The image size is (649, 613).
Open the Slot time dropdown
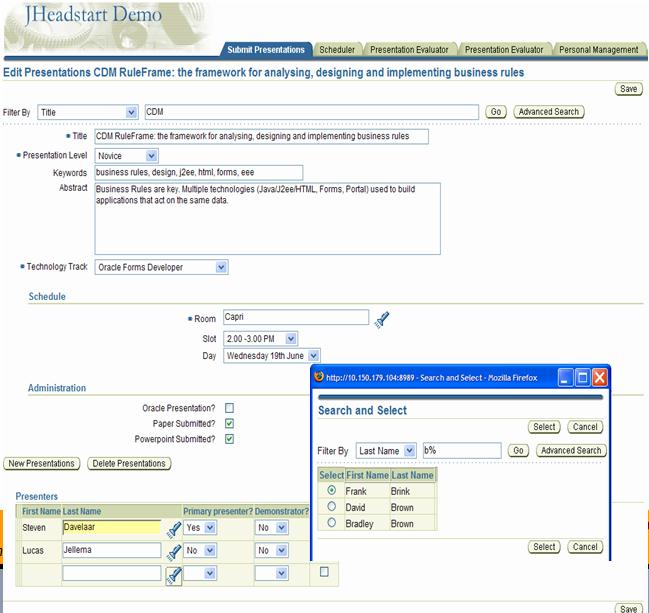coord(260,339)
